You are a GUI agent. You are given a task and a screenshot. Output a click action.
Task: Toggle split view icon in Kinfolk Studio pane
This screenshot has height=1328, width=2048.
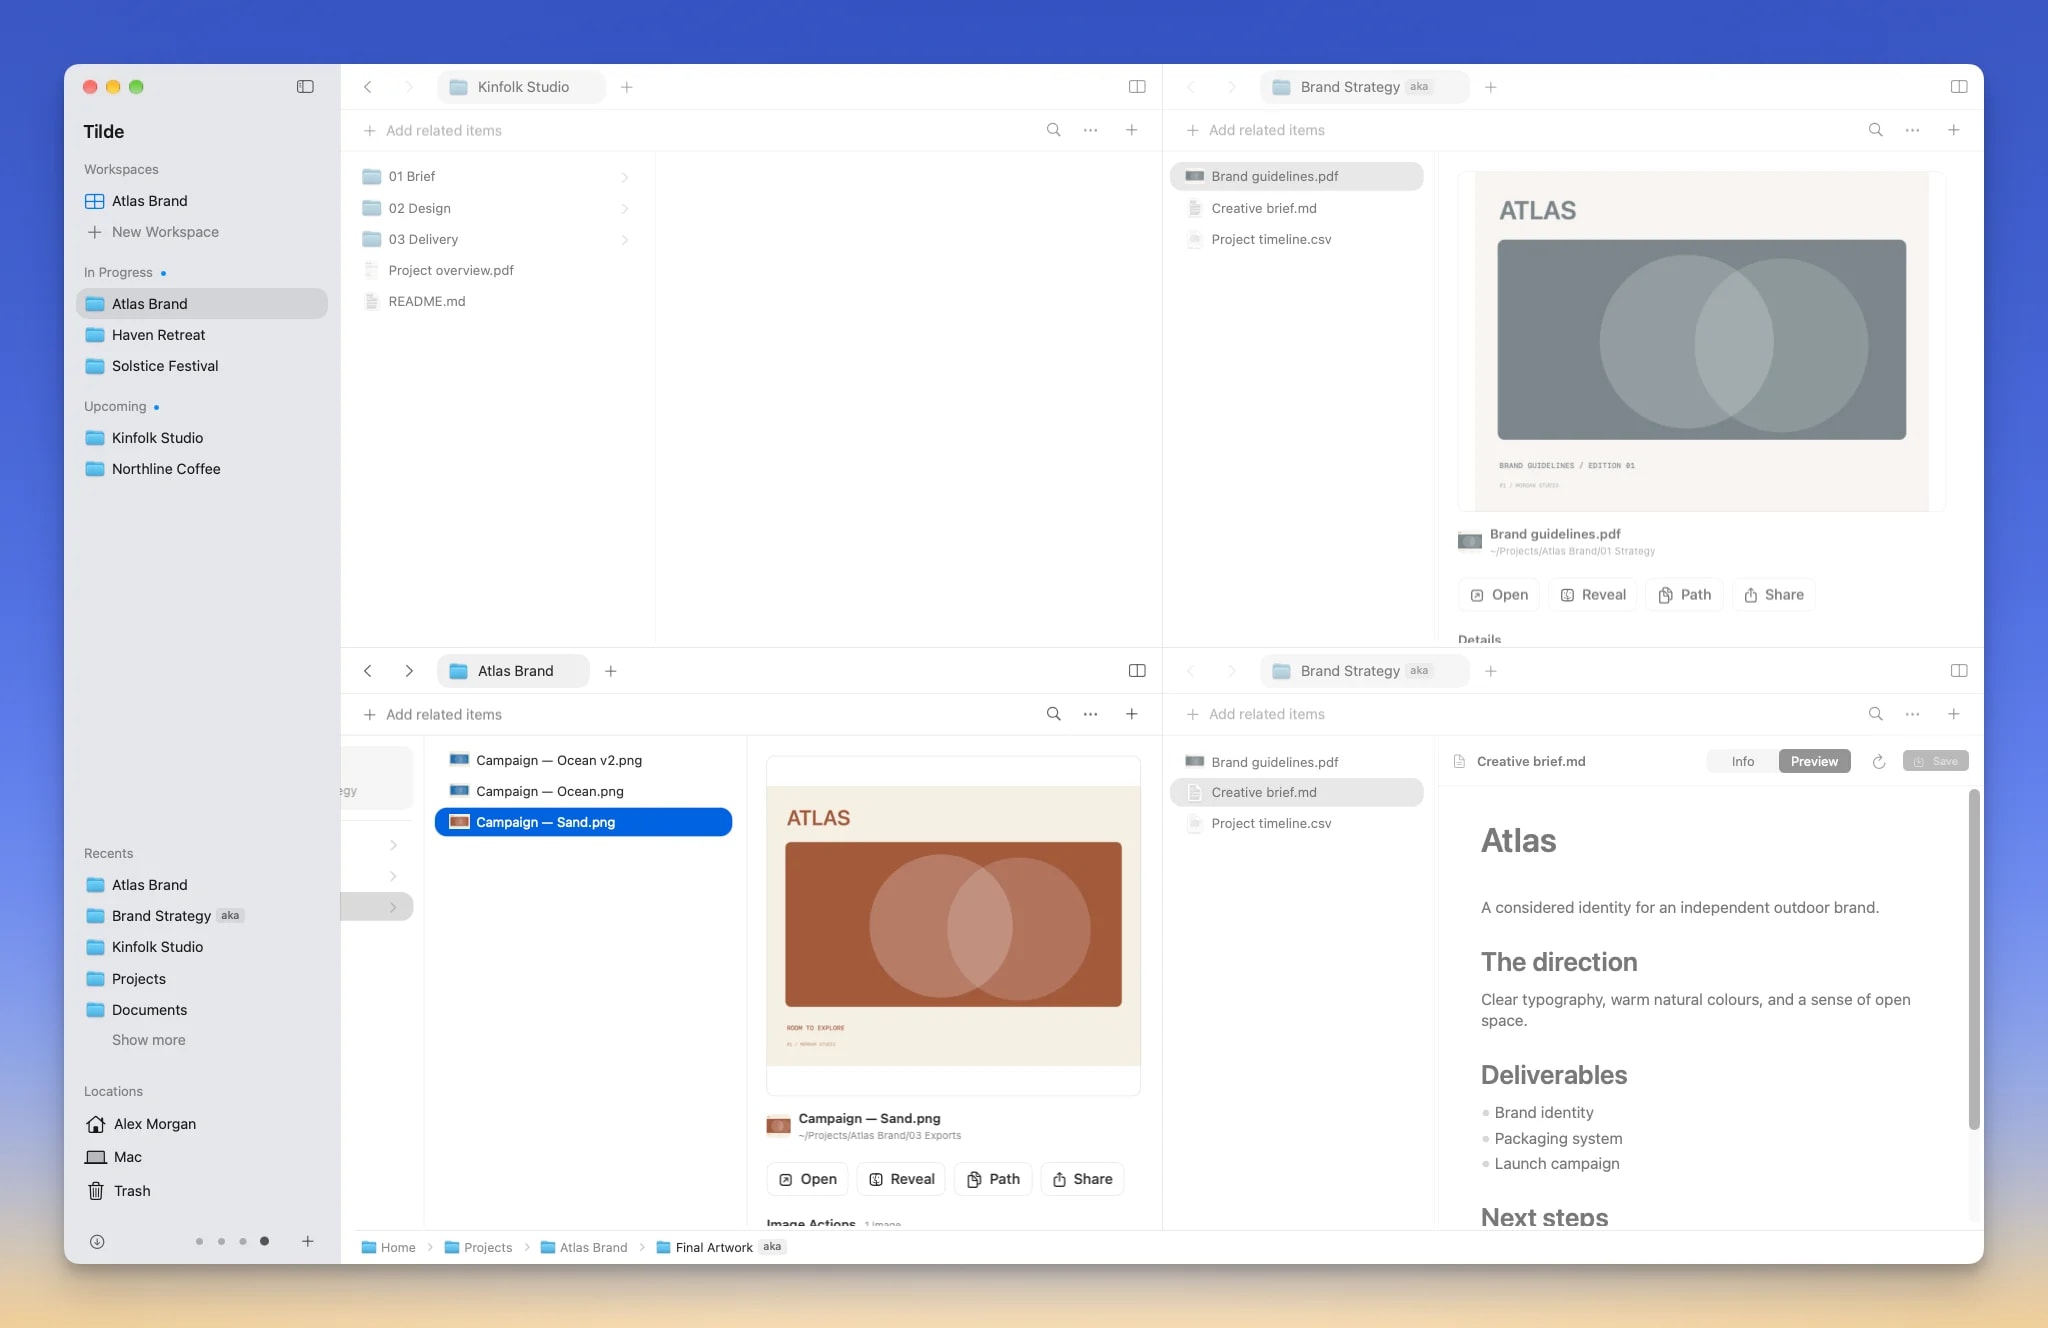1137,87
